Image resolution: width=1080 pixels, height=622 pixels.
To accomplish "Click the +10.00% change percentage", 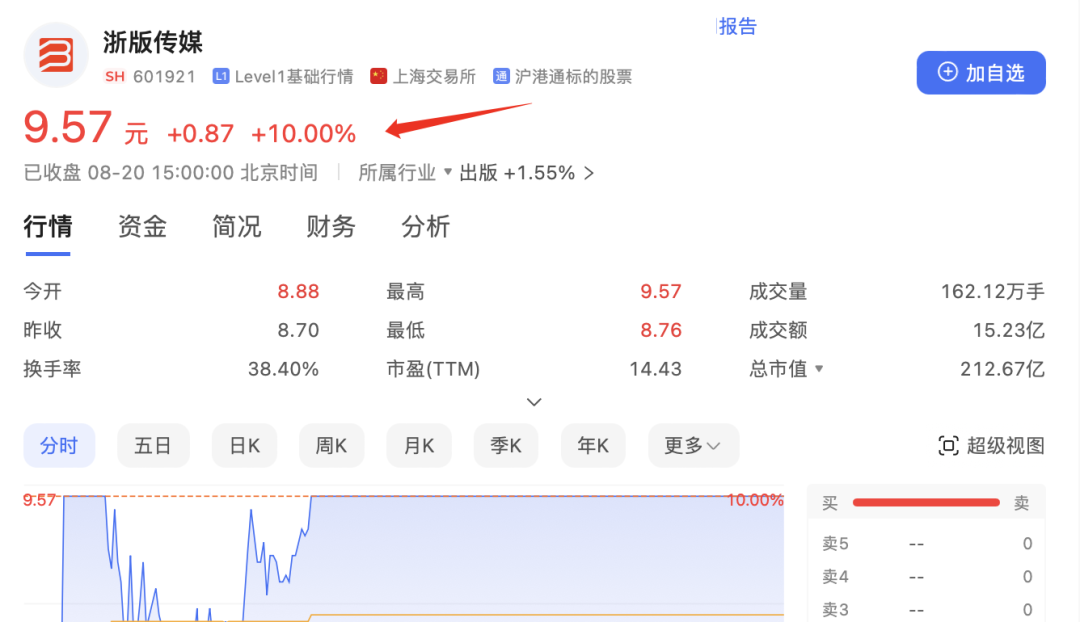I will 303,134.
